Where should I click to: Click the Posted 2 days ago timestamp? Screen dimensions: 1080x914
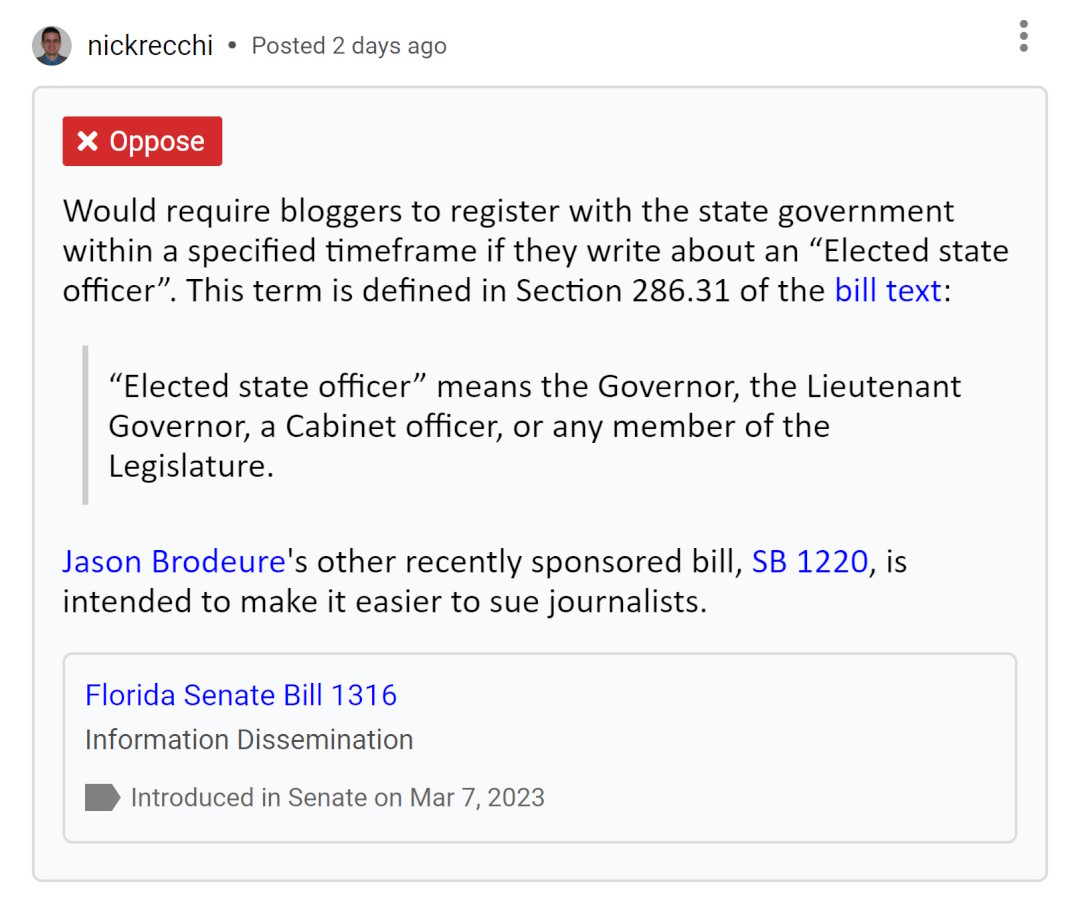pos(348,46)
